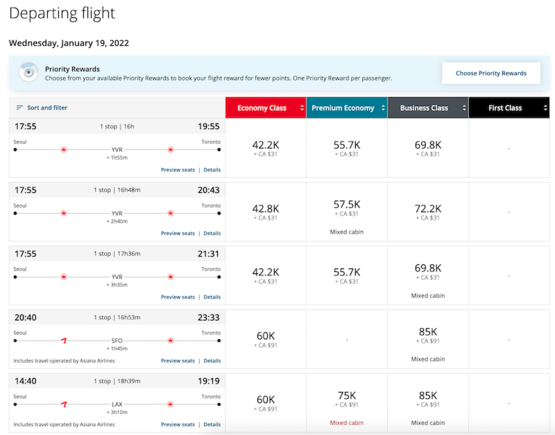The image size is (555, 435).
Task: Click YVR stopover with 3h35m layover
Action: tap(117, 277)
